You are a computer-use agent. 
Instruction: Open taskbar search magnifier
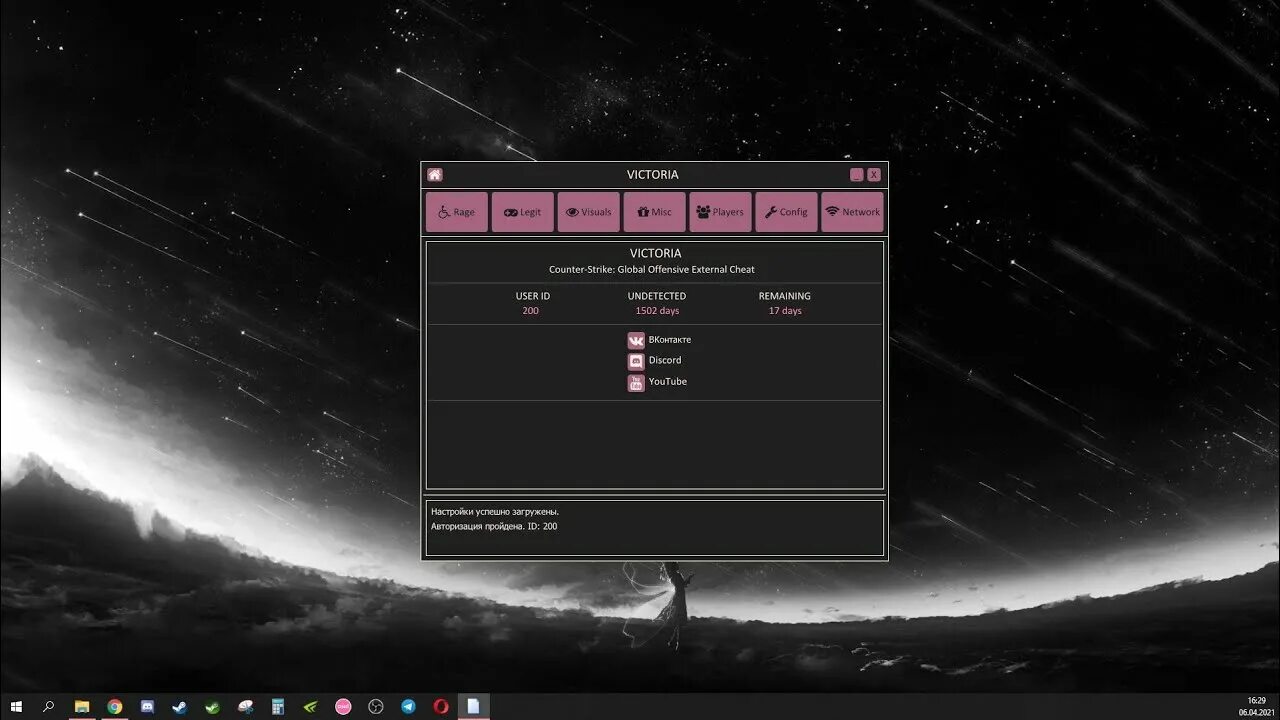point(48,706)
